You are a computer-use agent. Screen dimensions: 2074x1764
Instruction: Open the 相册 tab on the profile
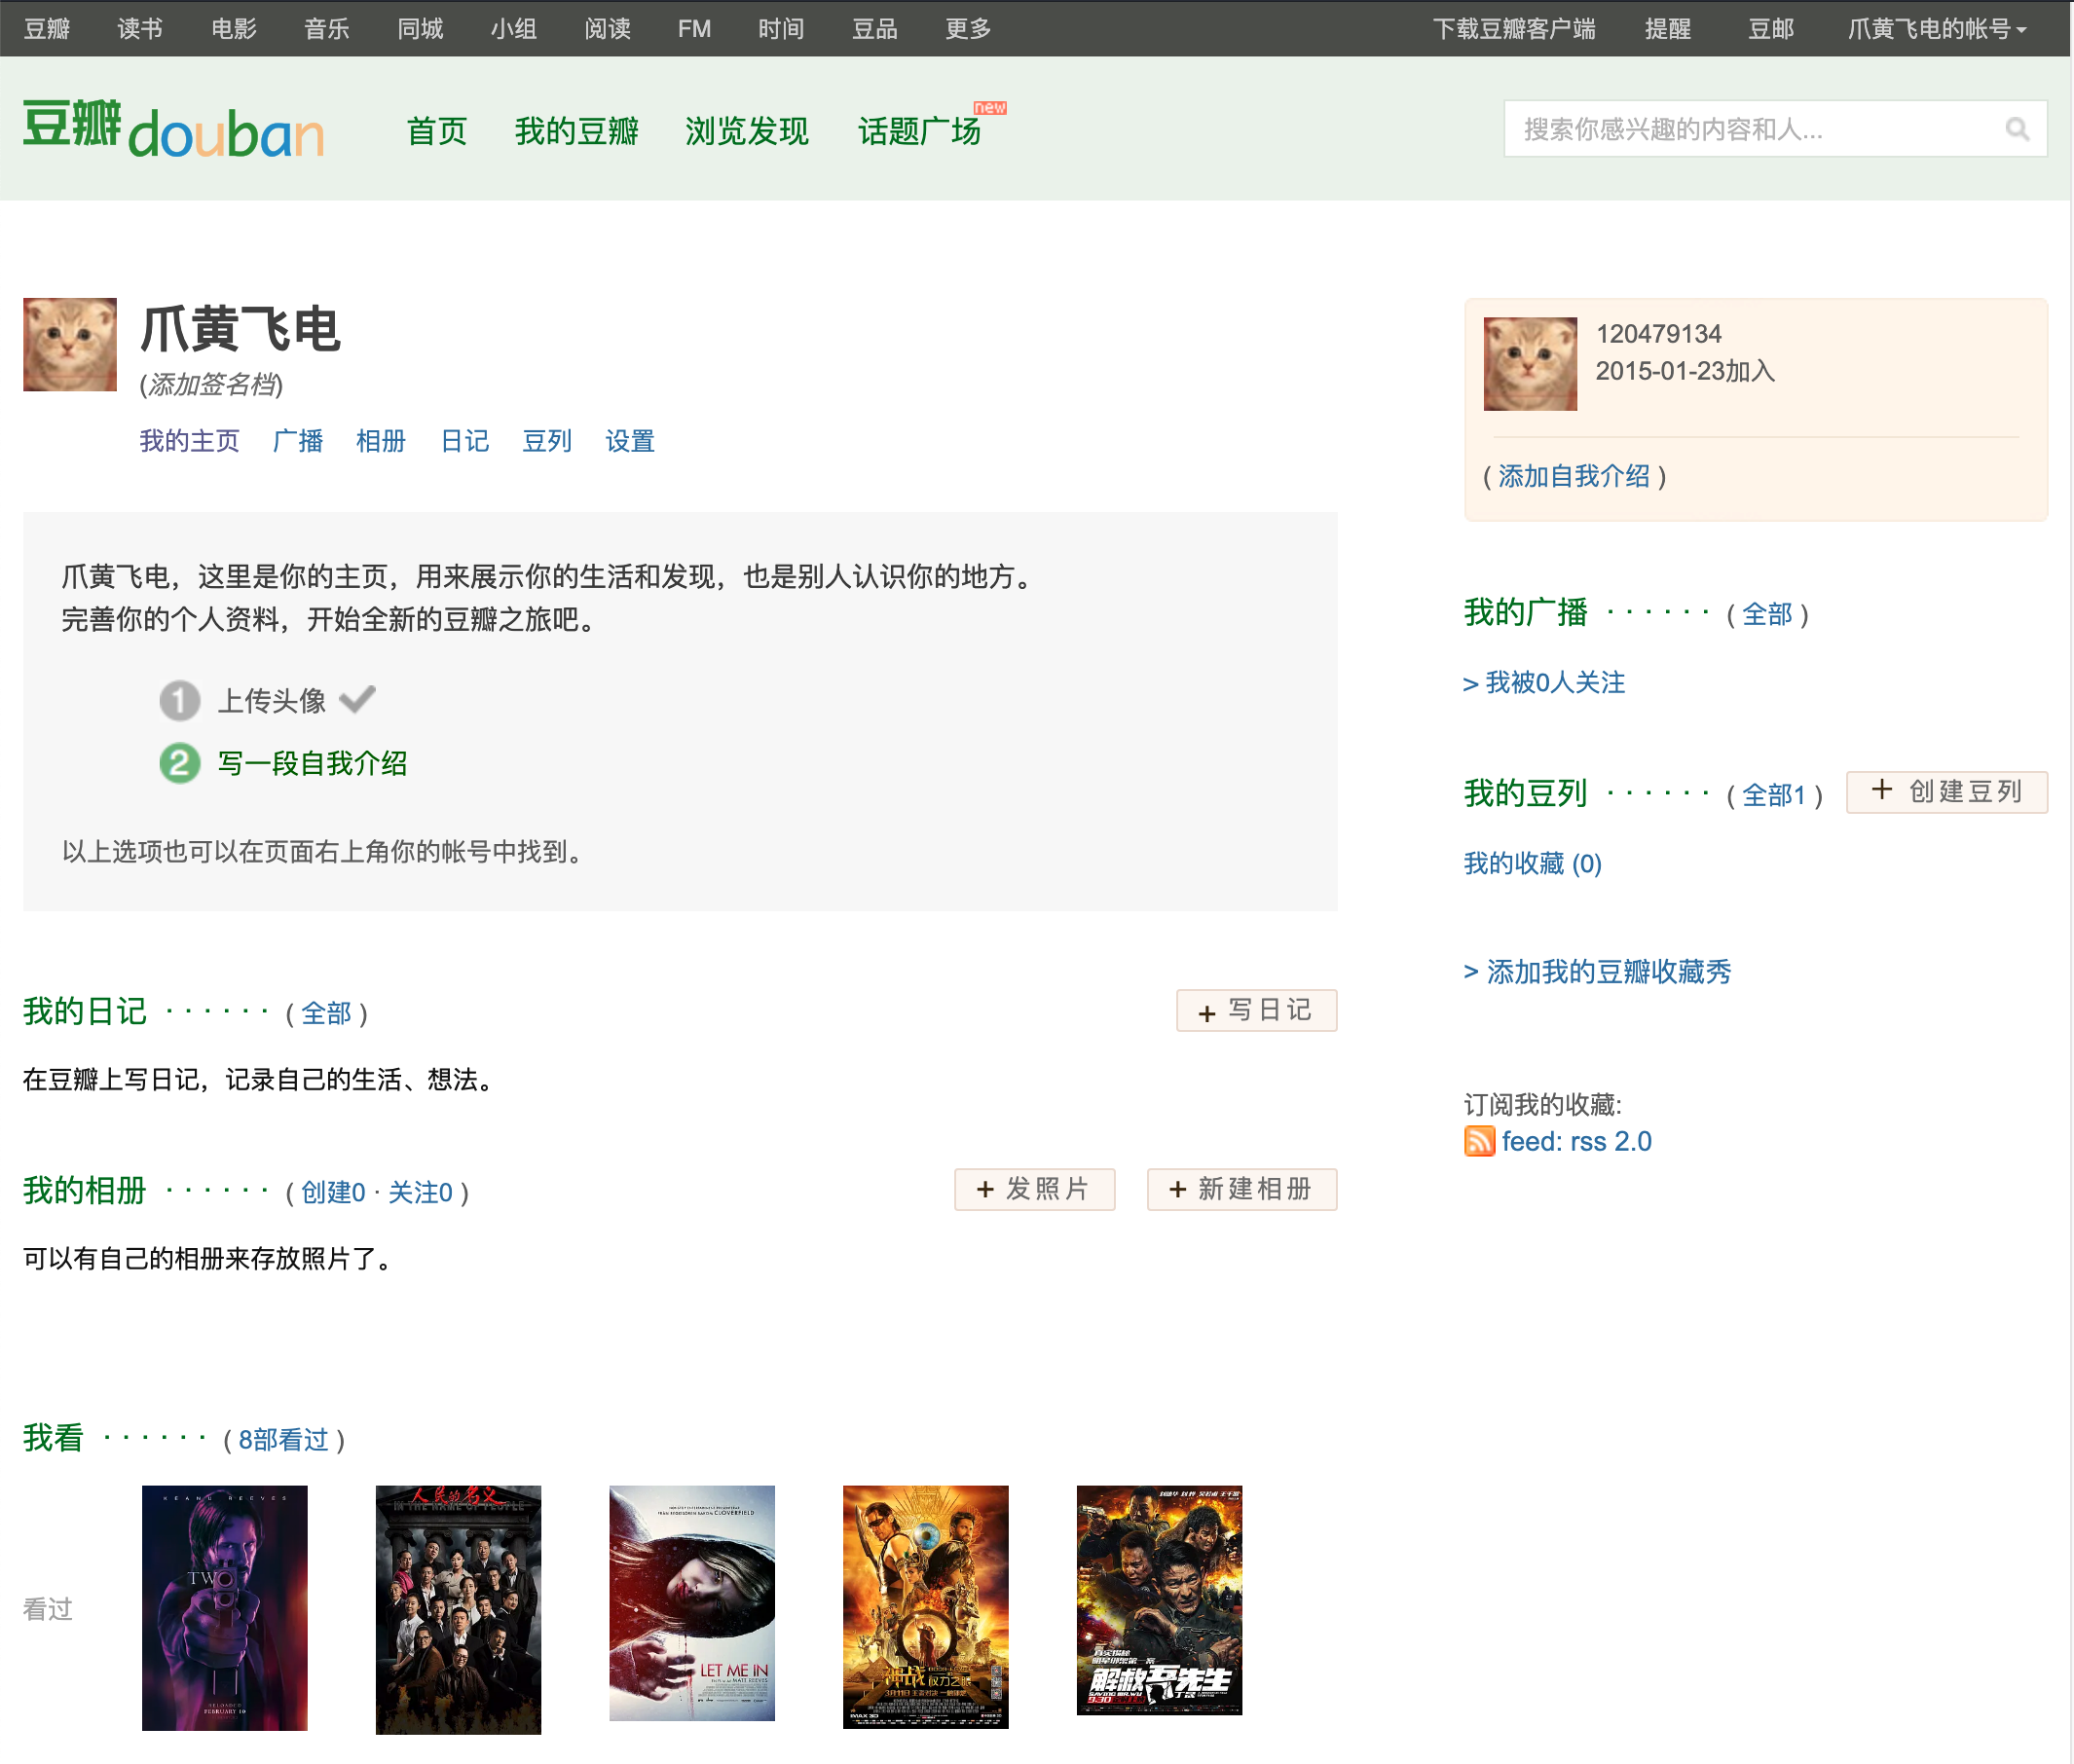coord(381,441)
